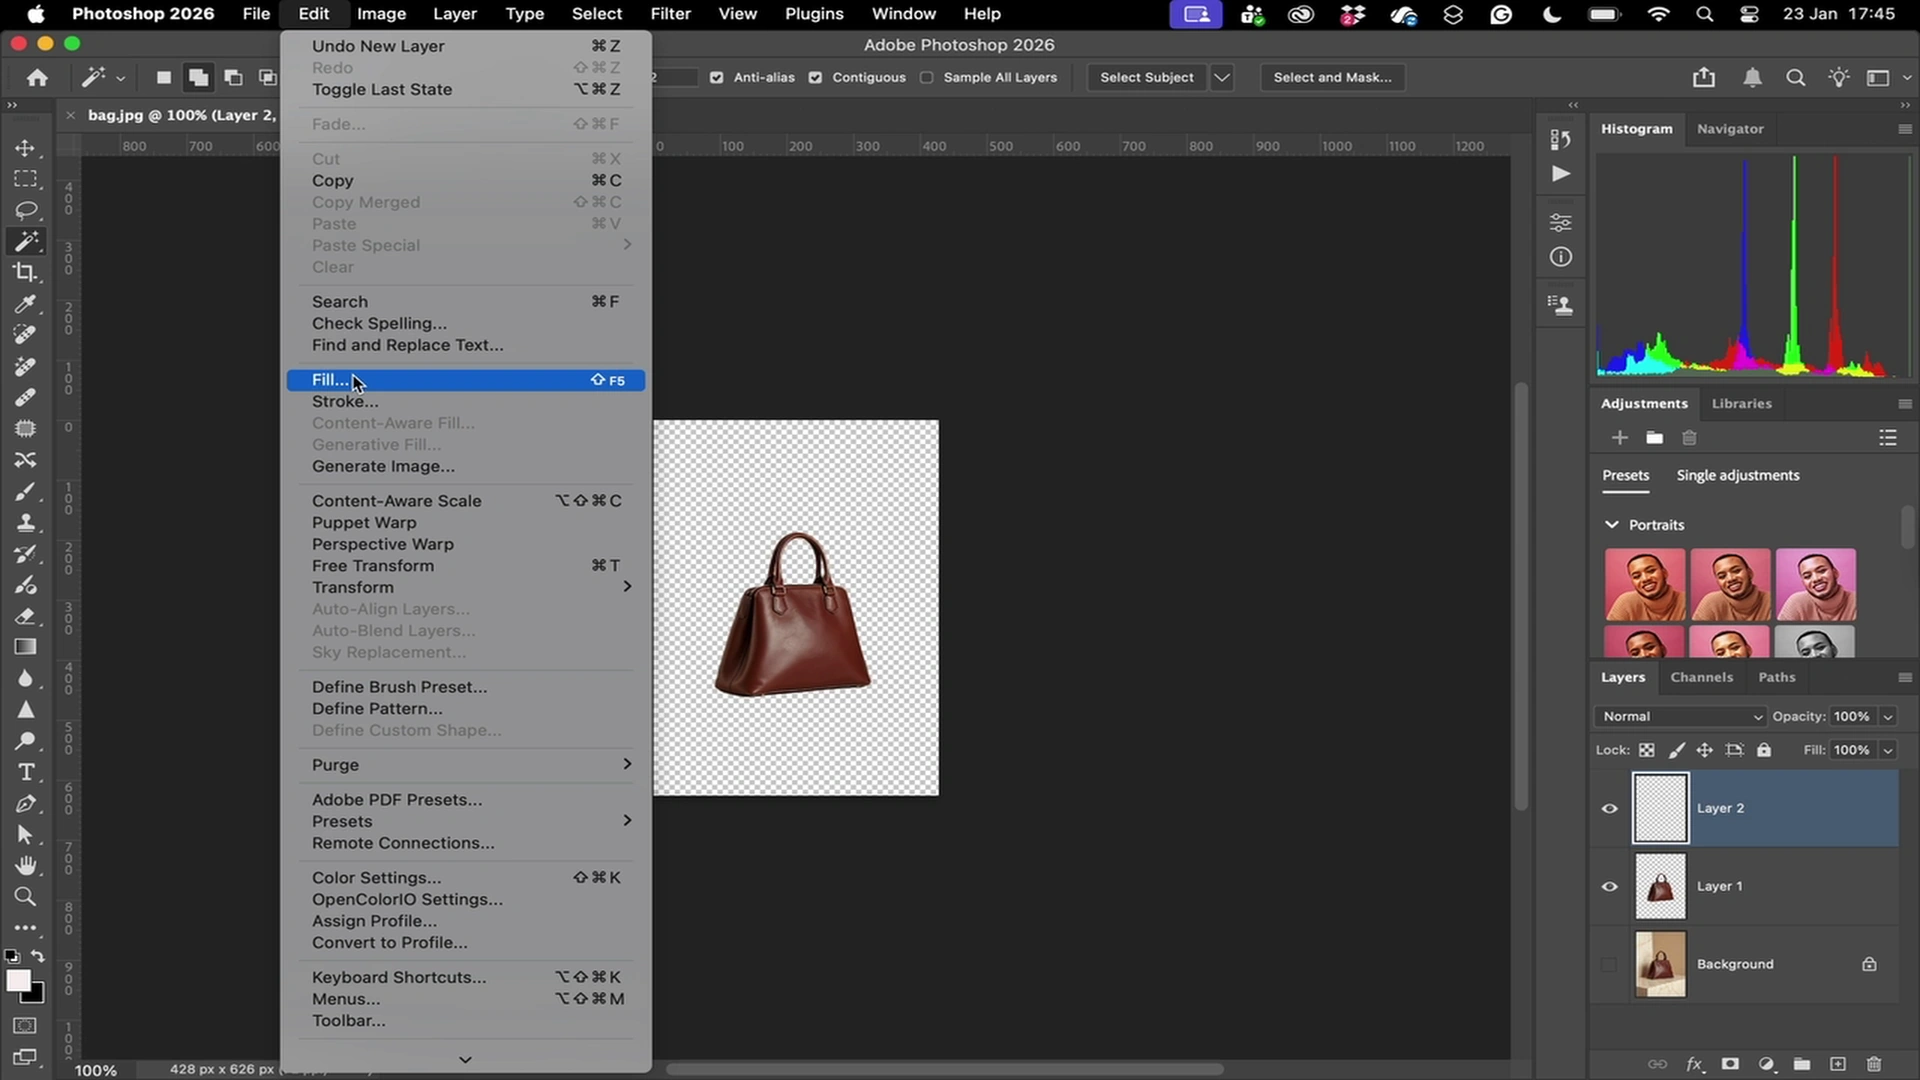Viewport: 1920px width, 1080px height.
Task: Select the Horizontal Type tool
Action: [25, 772]
